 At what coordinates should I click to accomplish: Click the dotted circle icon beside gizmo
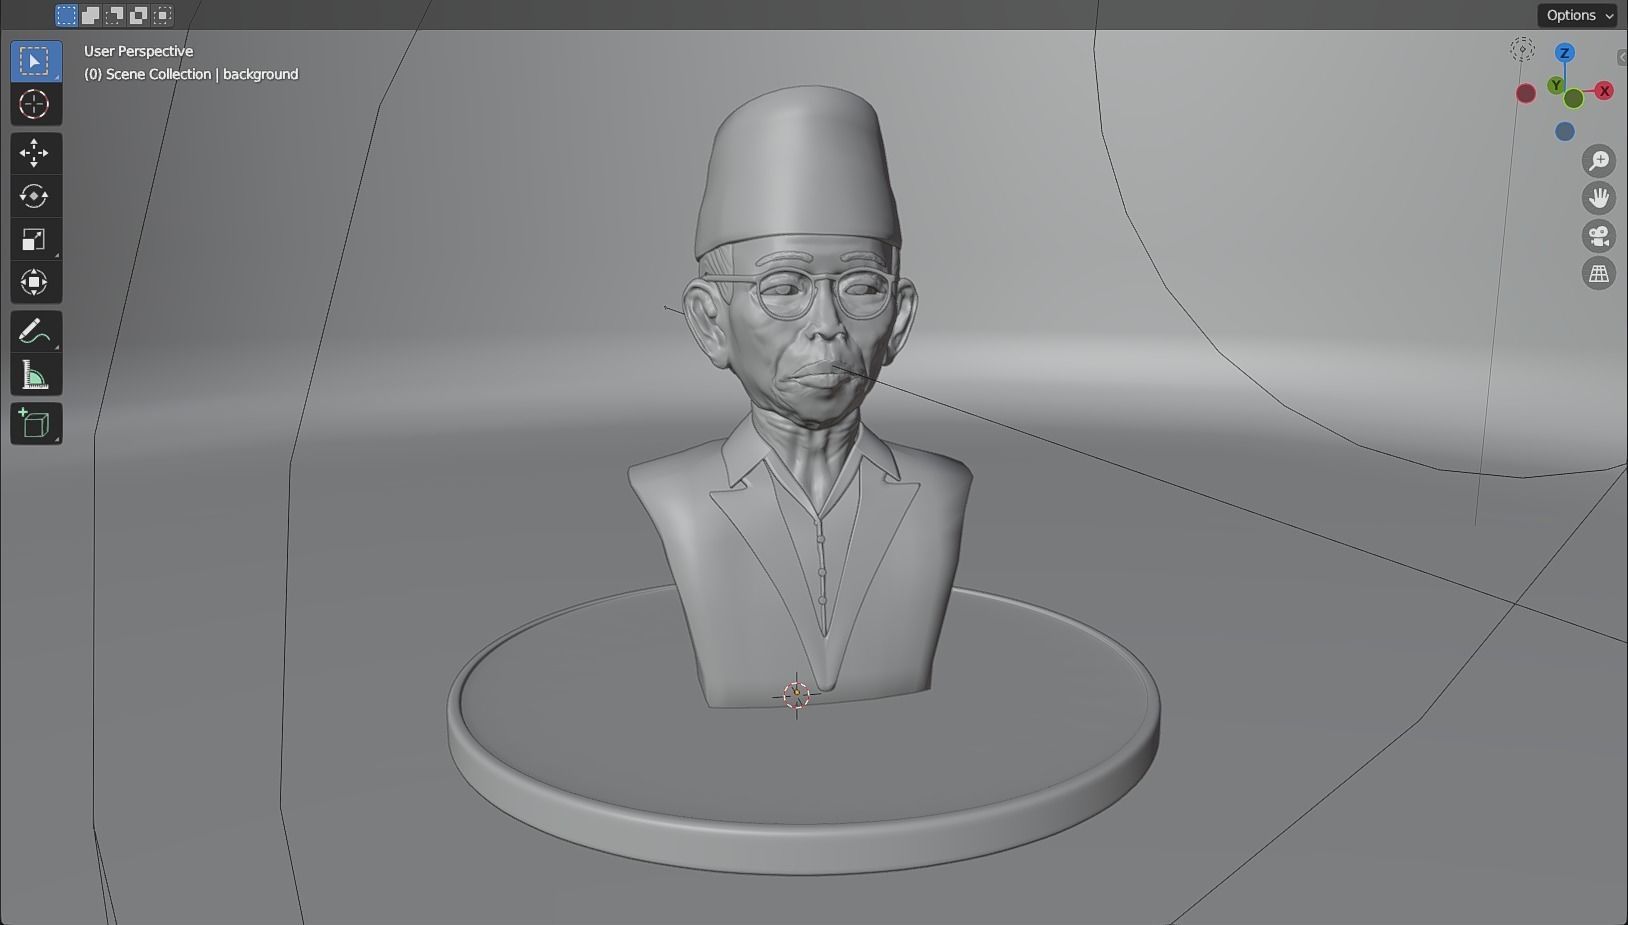pyautogui.click(x=1522, y=49)
